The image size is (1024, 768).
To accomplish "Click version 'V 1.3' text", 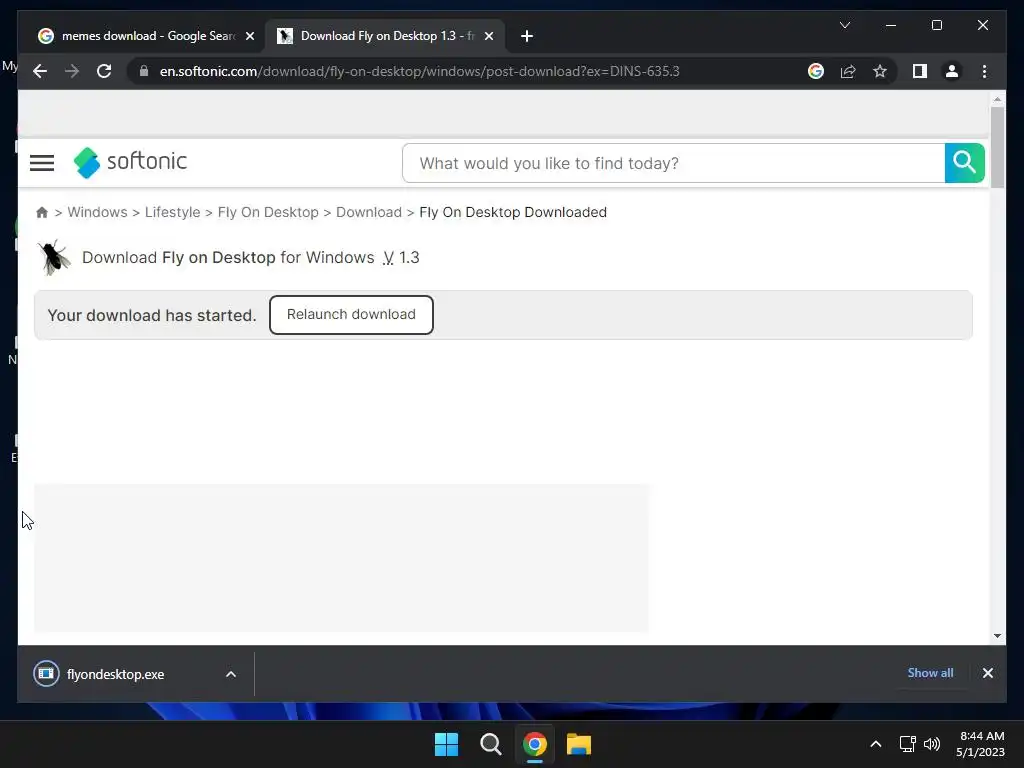I will (401, 257).
